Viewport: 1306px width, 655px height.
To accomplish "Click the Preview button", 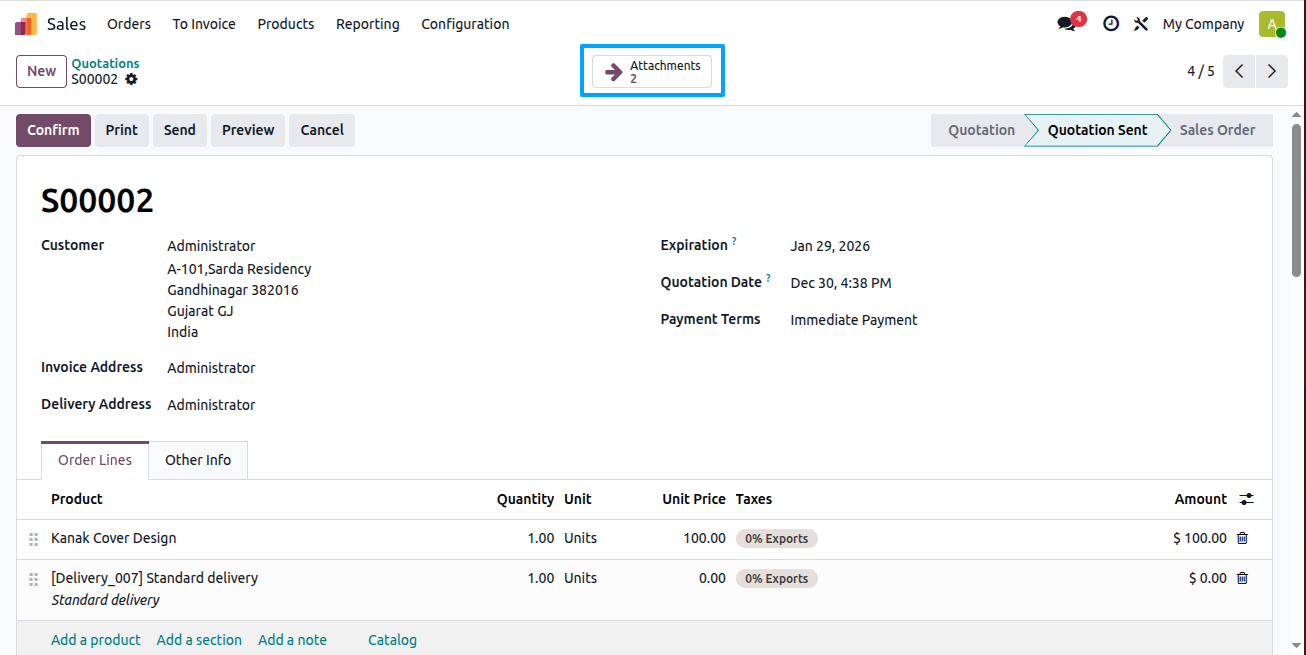I will tap(248, 130).
